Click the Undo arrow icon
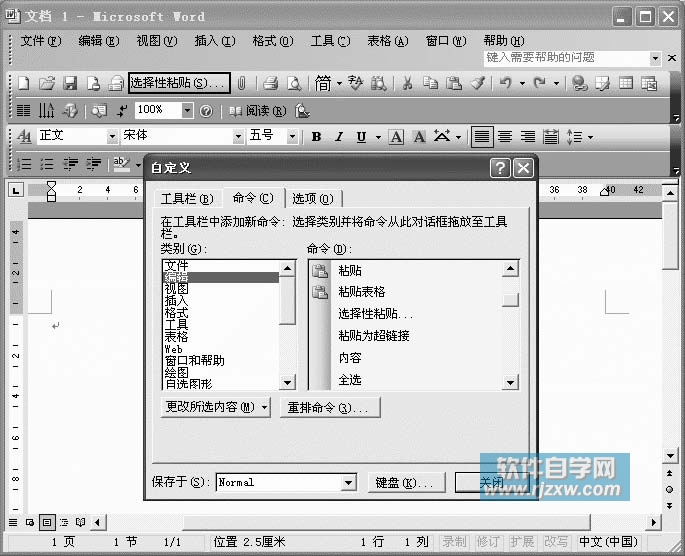This screenshot has height=556, width=685. point(505,83)
